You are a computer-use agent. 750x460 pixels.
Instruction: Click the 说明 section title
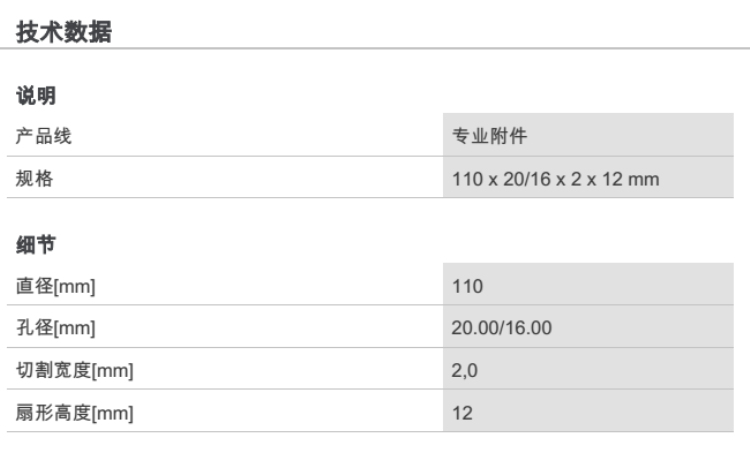point(35,97)
